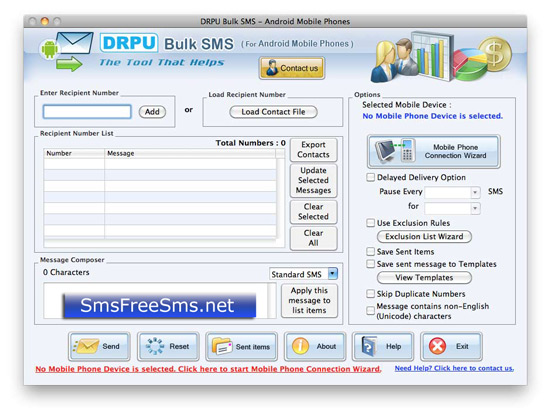Click the About info icon

(x=300, y=346)
